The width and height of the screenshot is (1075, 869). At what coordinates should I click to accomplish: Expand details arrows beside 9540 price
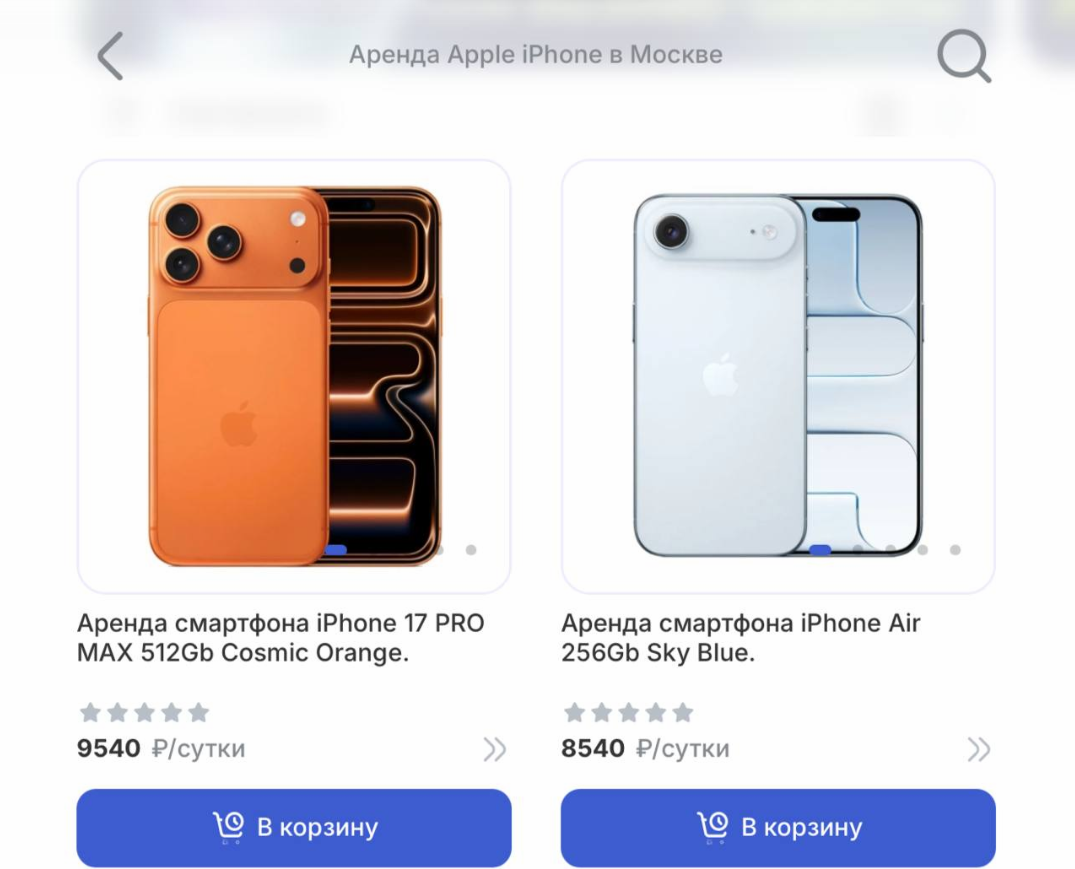tap(494, 749)
